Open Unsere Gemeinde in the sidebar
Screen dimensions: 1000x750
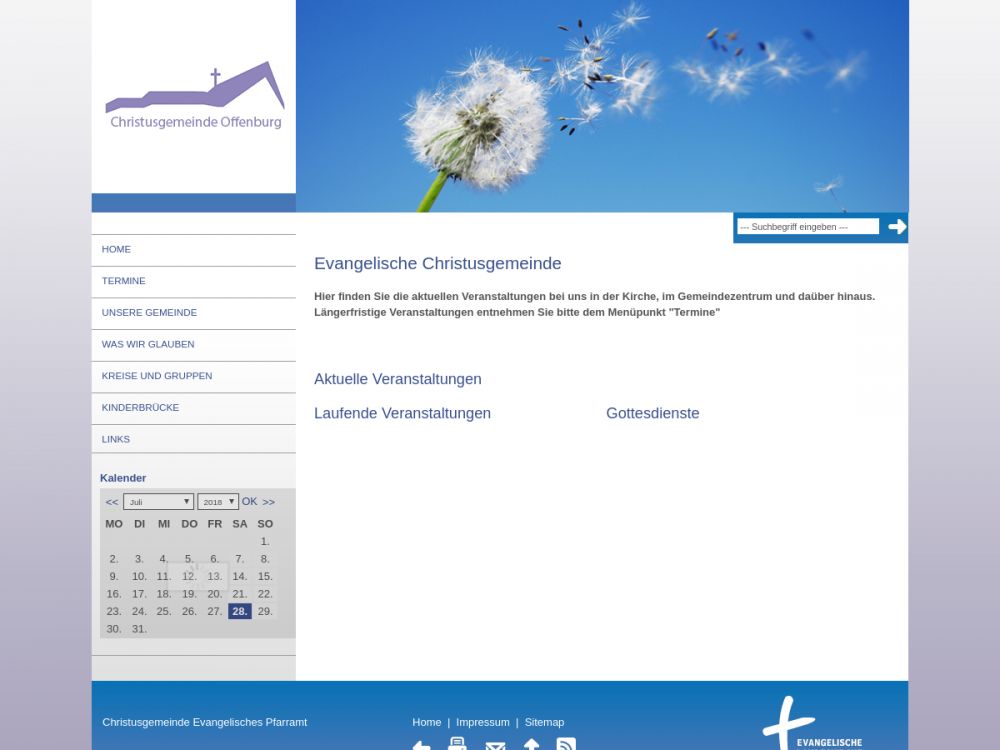click(149, 313)
